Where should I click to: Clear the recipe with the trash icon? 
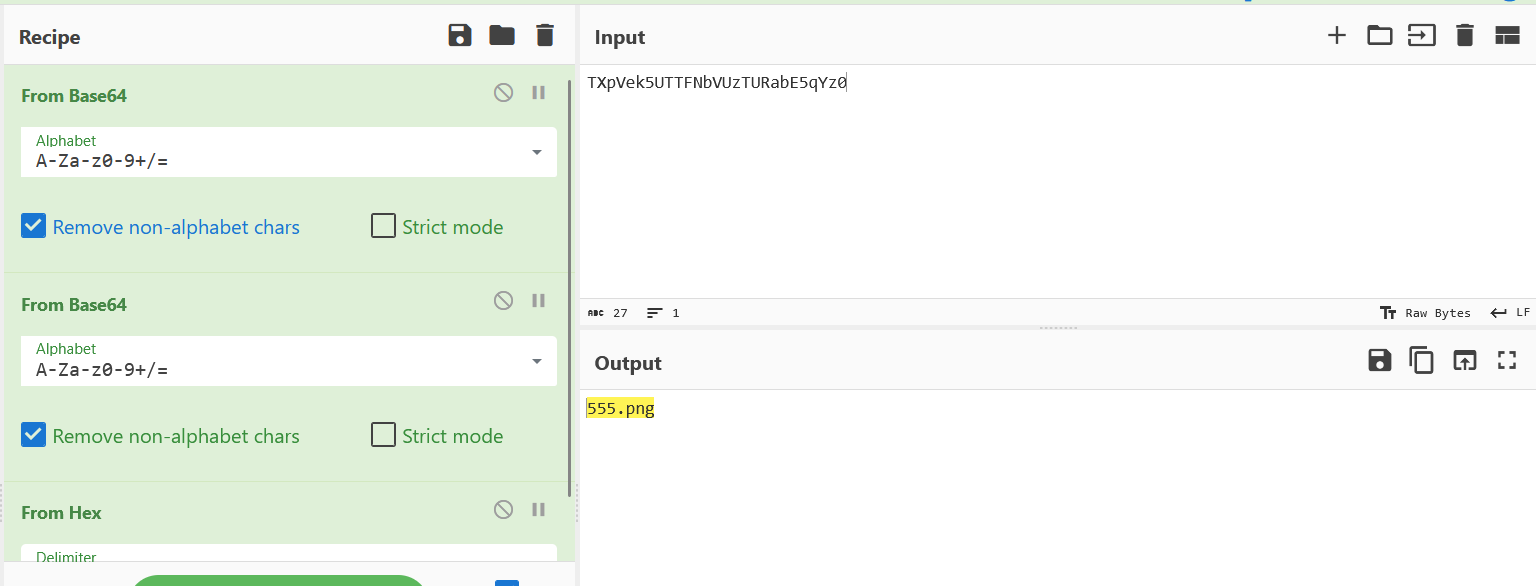click(544, 36)
